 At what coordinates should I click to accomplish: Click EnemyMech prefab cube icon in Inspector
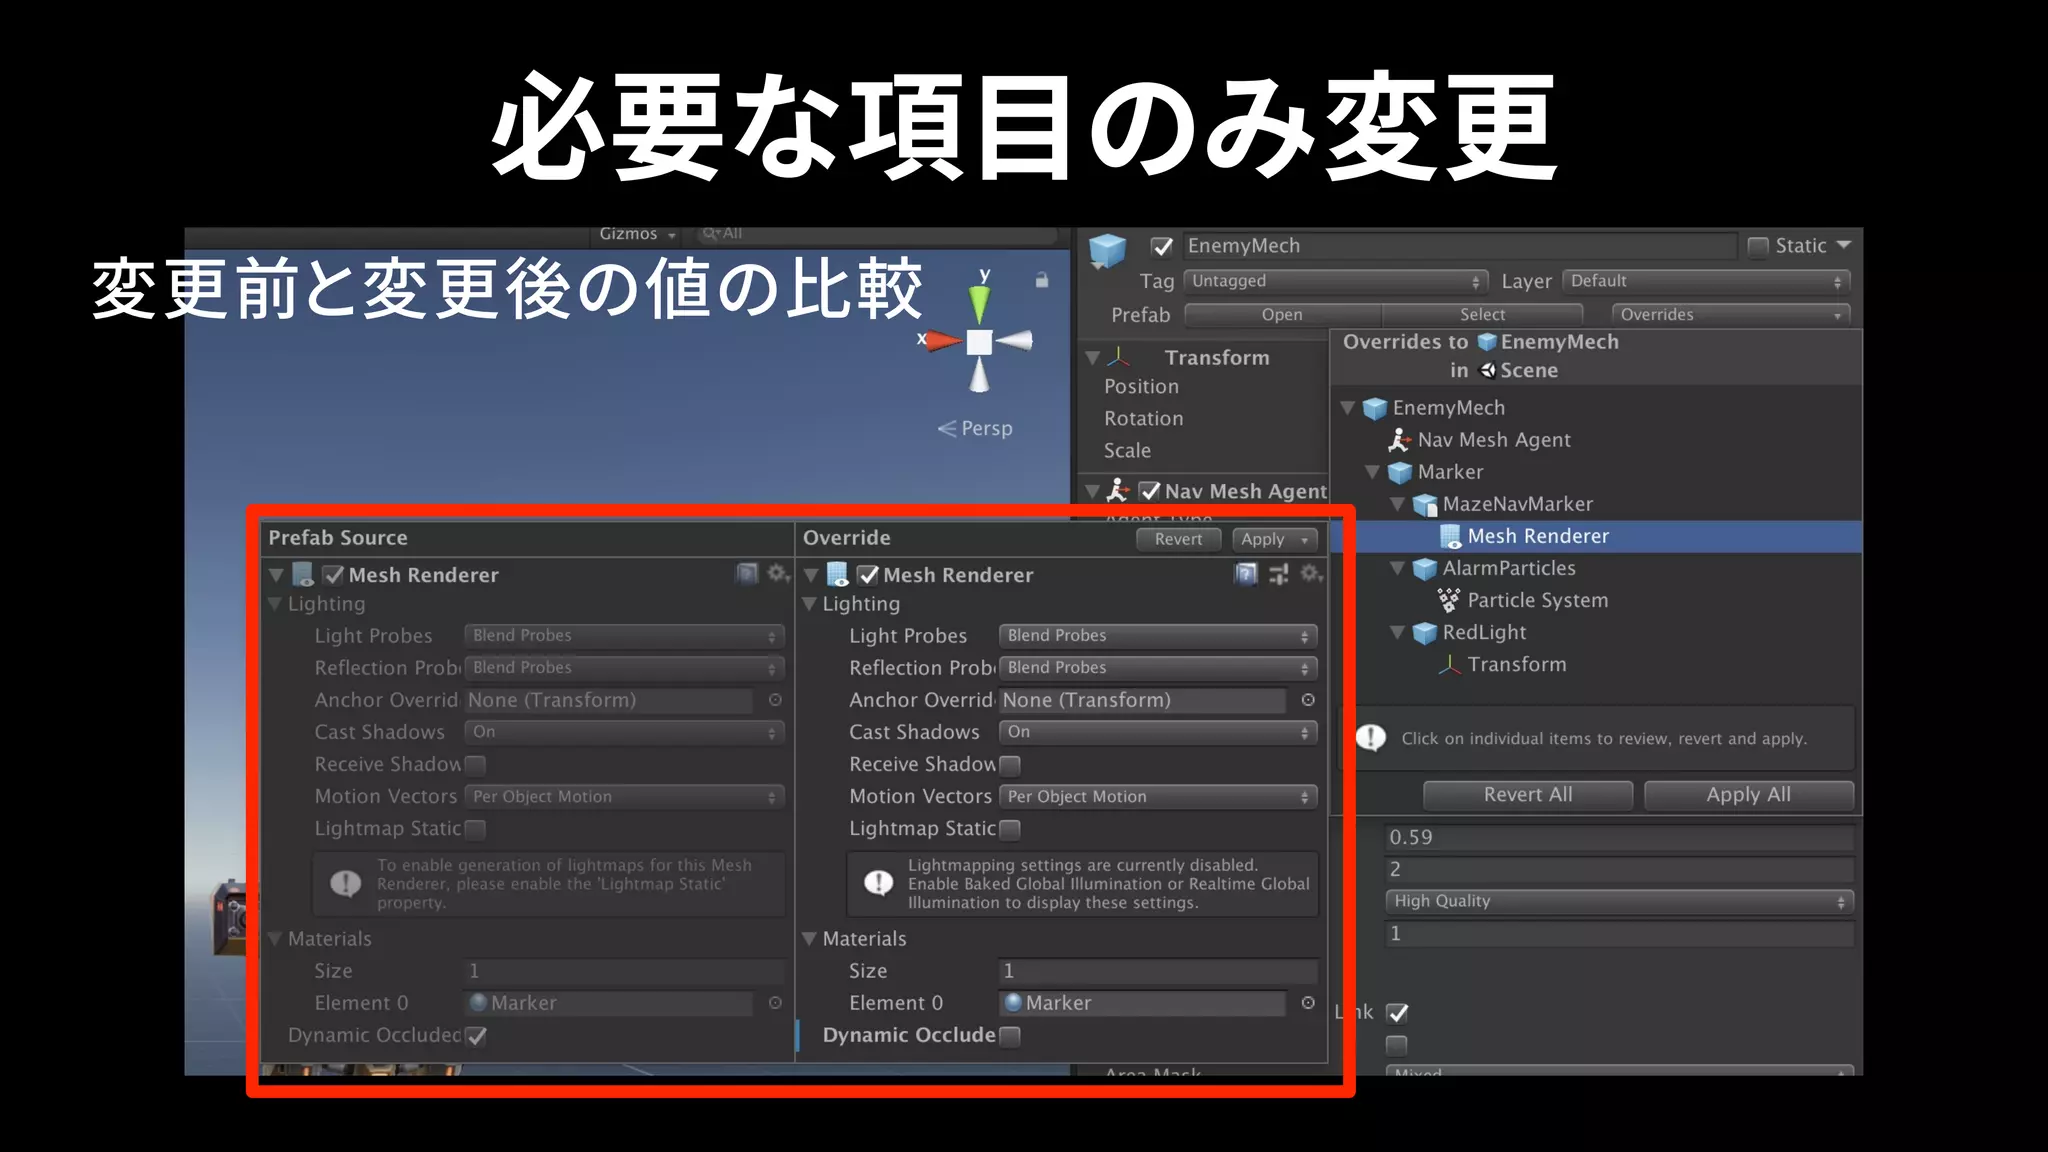click(1107, 249)
